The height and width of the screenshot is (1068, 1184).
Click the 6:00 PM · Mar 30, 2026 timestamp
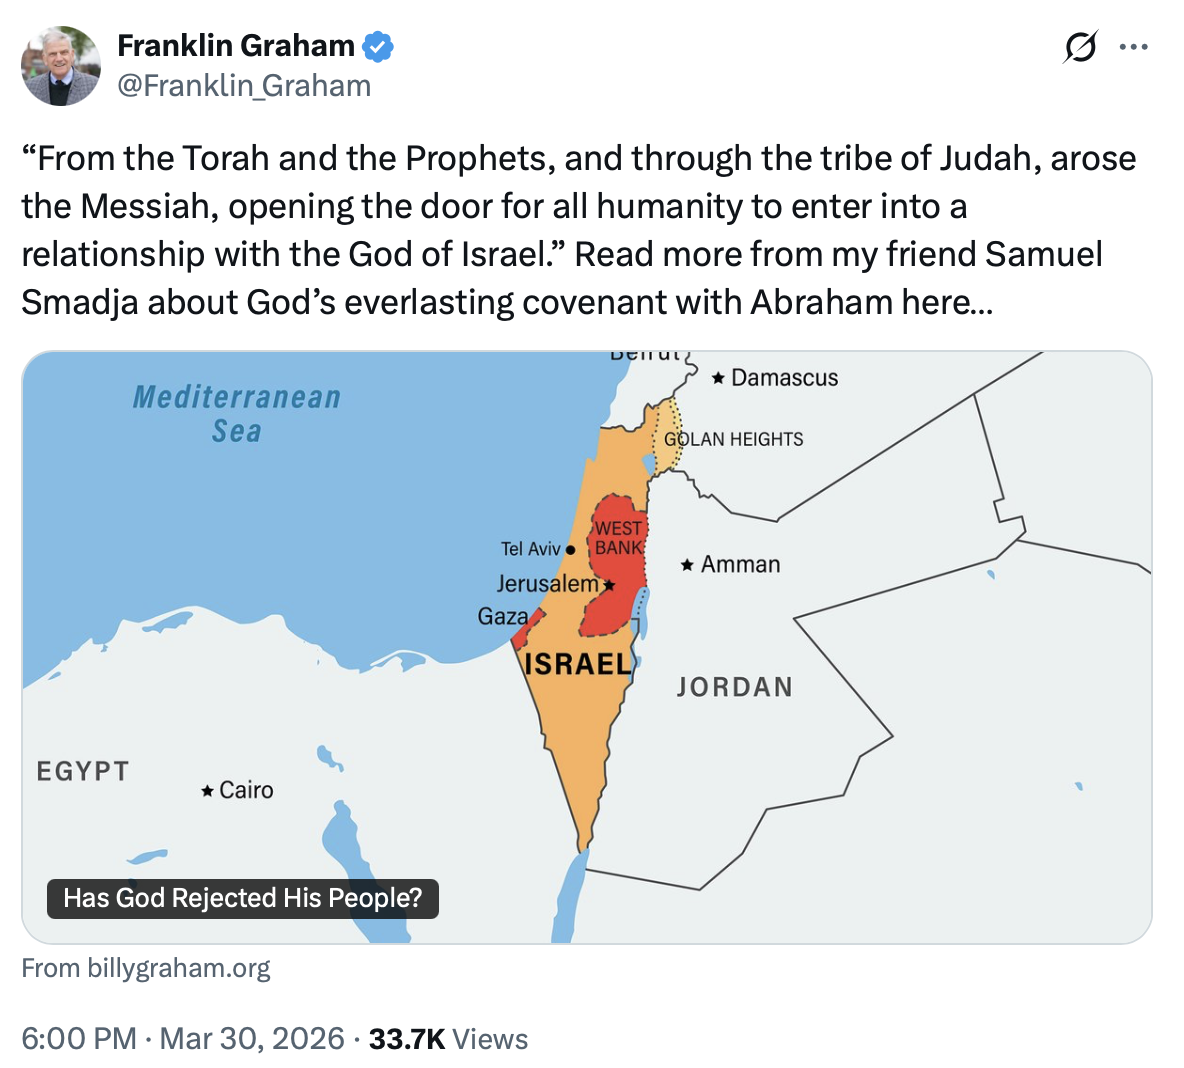(182, 1039)
